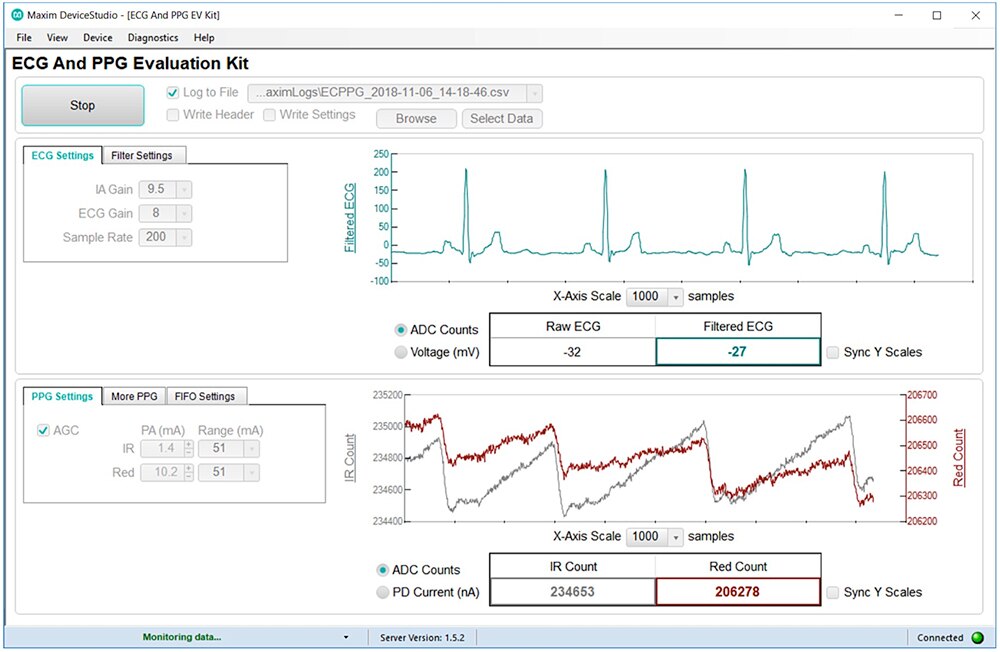Click the Red PA (mA) value field

[x=163, y=473]
